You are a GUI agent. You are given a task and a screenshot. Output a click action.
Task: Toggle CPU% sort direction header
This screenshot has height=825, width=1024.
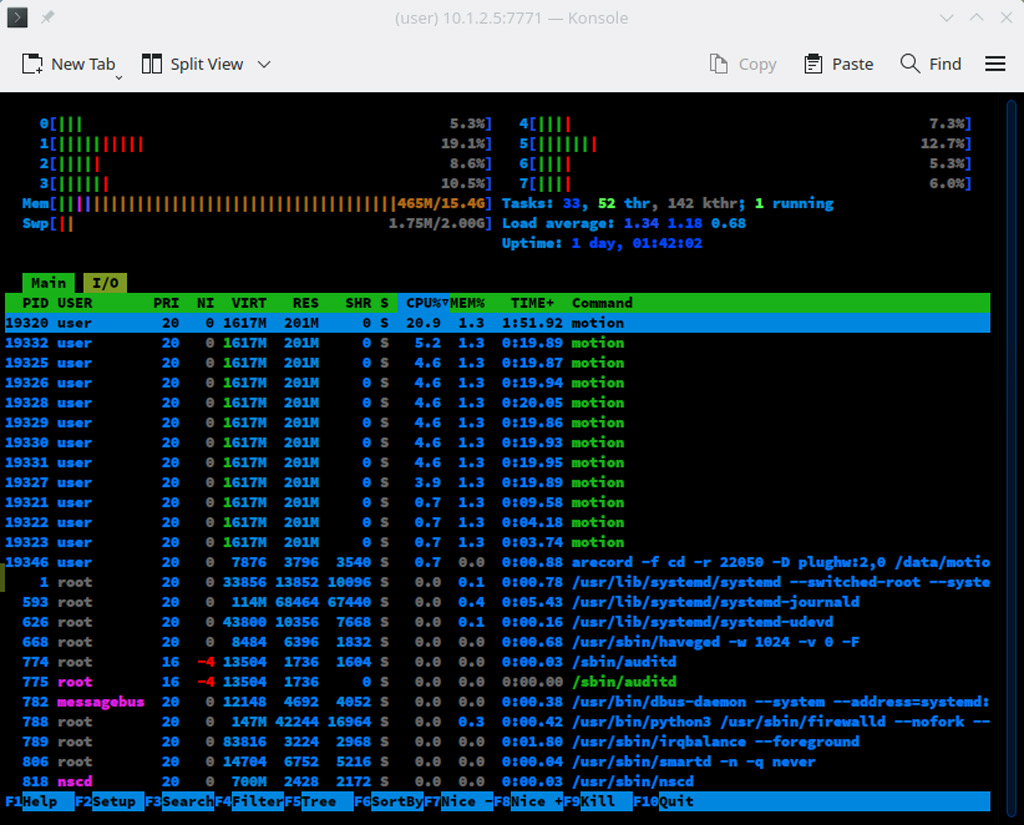pyautogui.click(x=423, y=303)
